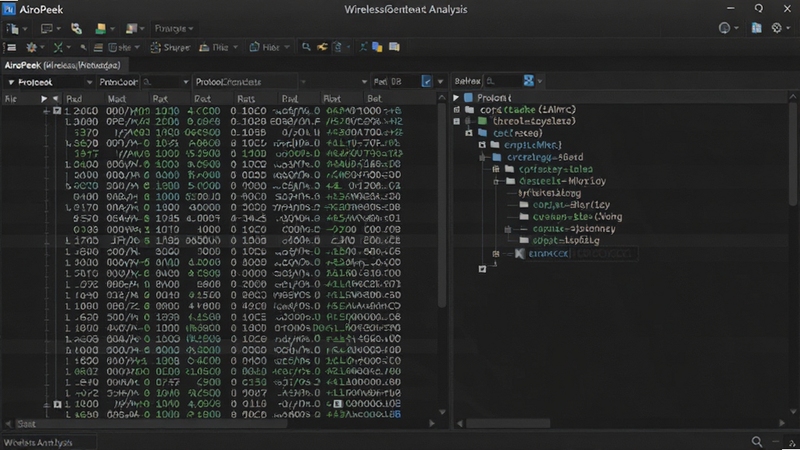Click the tree pane horizontal scrollbar

pyautogui.click(x=509, y=423)
